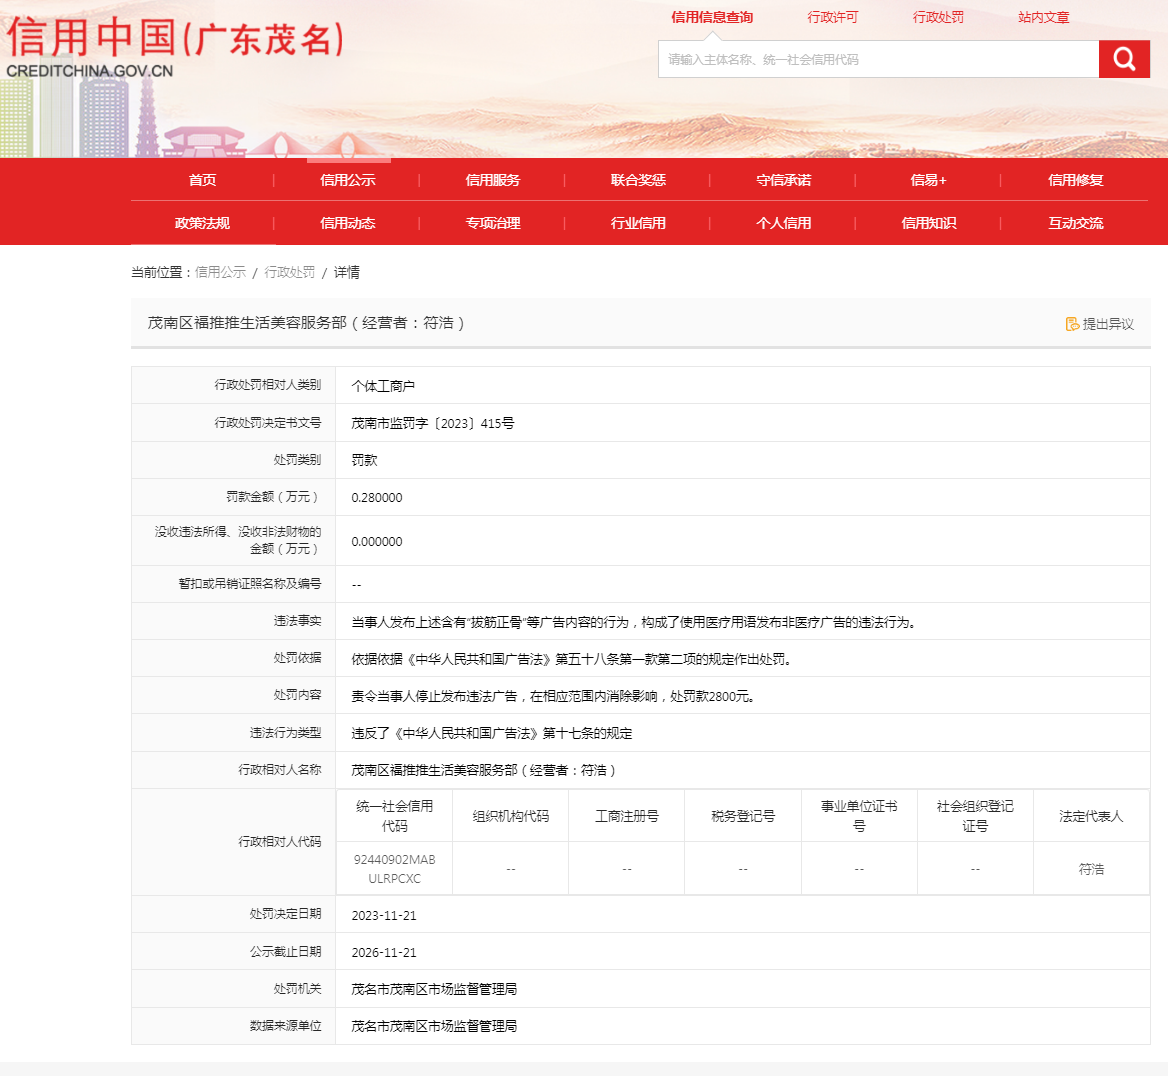The height and width of the screenshot is (1076, 1168).
Task: Open the 政策法规 navigation item
Action: 202,223
